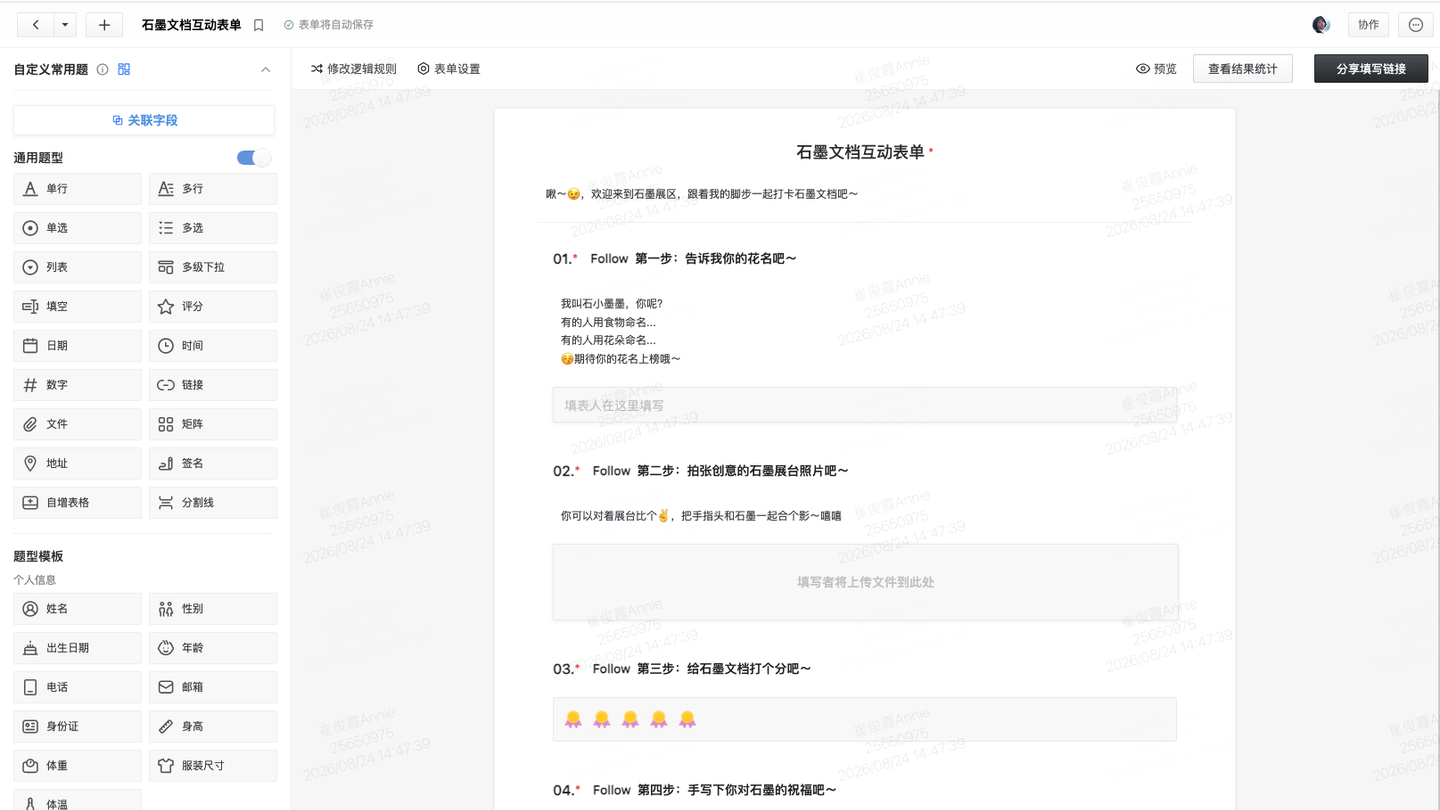
Task: Open 表单设置 form settings
Action: [x=449, y=69]
